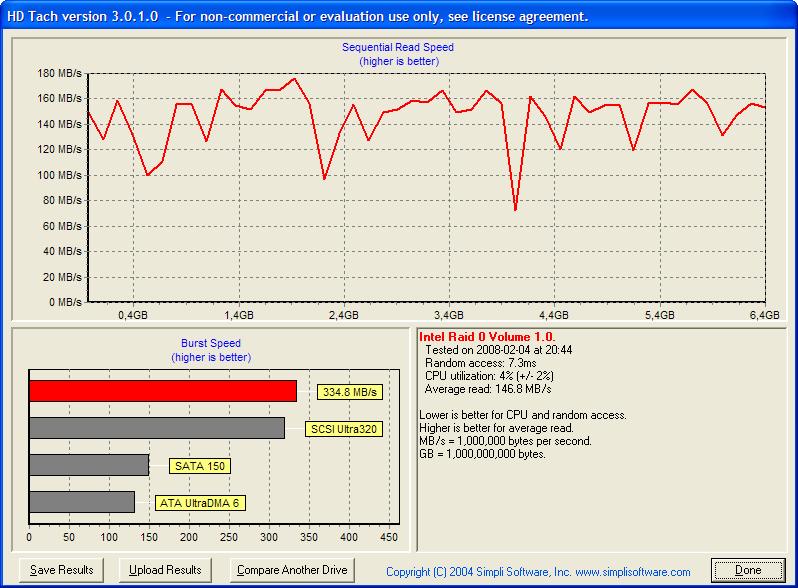Viewport: 798px width, 588px height.
Task: Click the 450 burst axis label
Action: pyautogui.click(x=389, y=537)
